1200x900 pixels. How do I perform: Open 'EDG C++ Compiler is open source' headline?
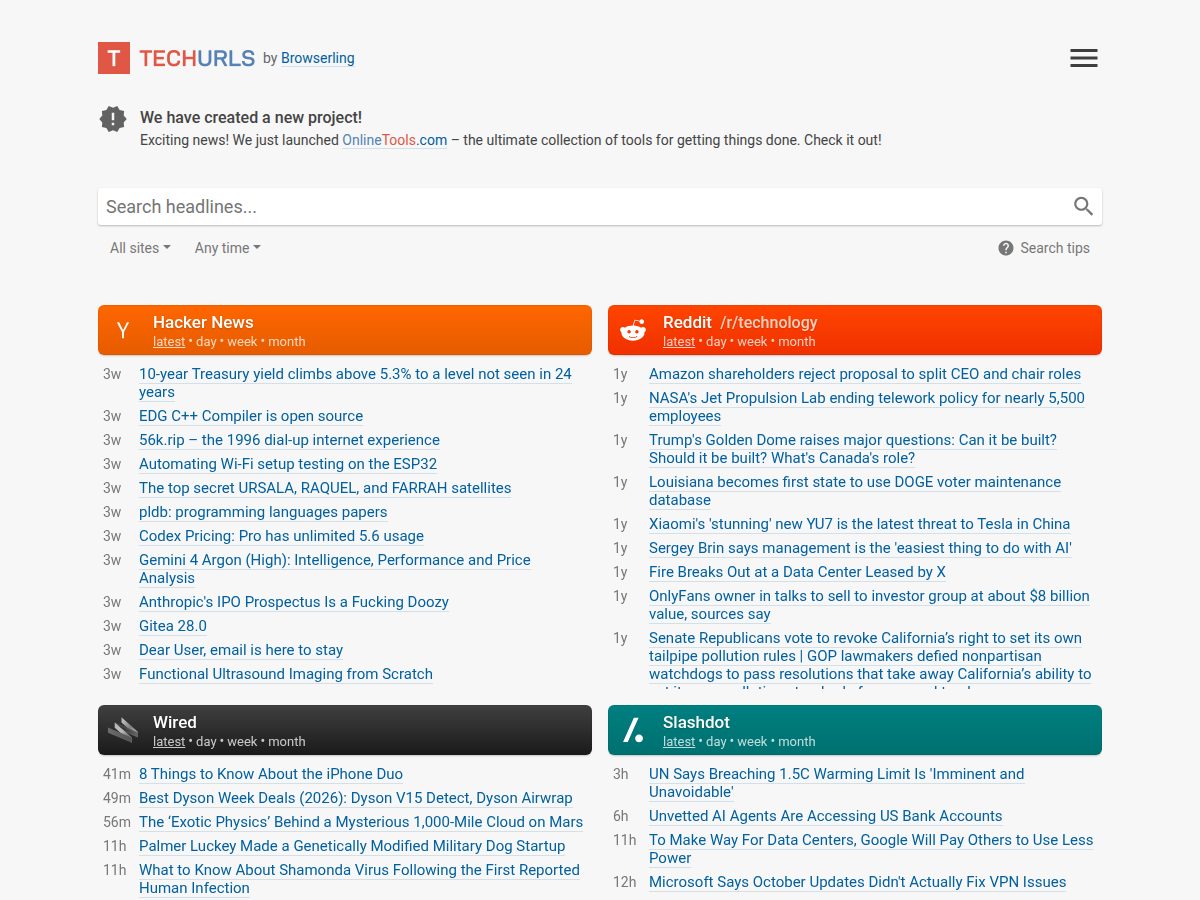coord(251,416)
